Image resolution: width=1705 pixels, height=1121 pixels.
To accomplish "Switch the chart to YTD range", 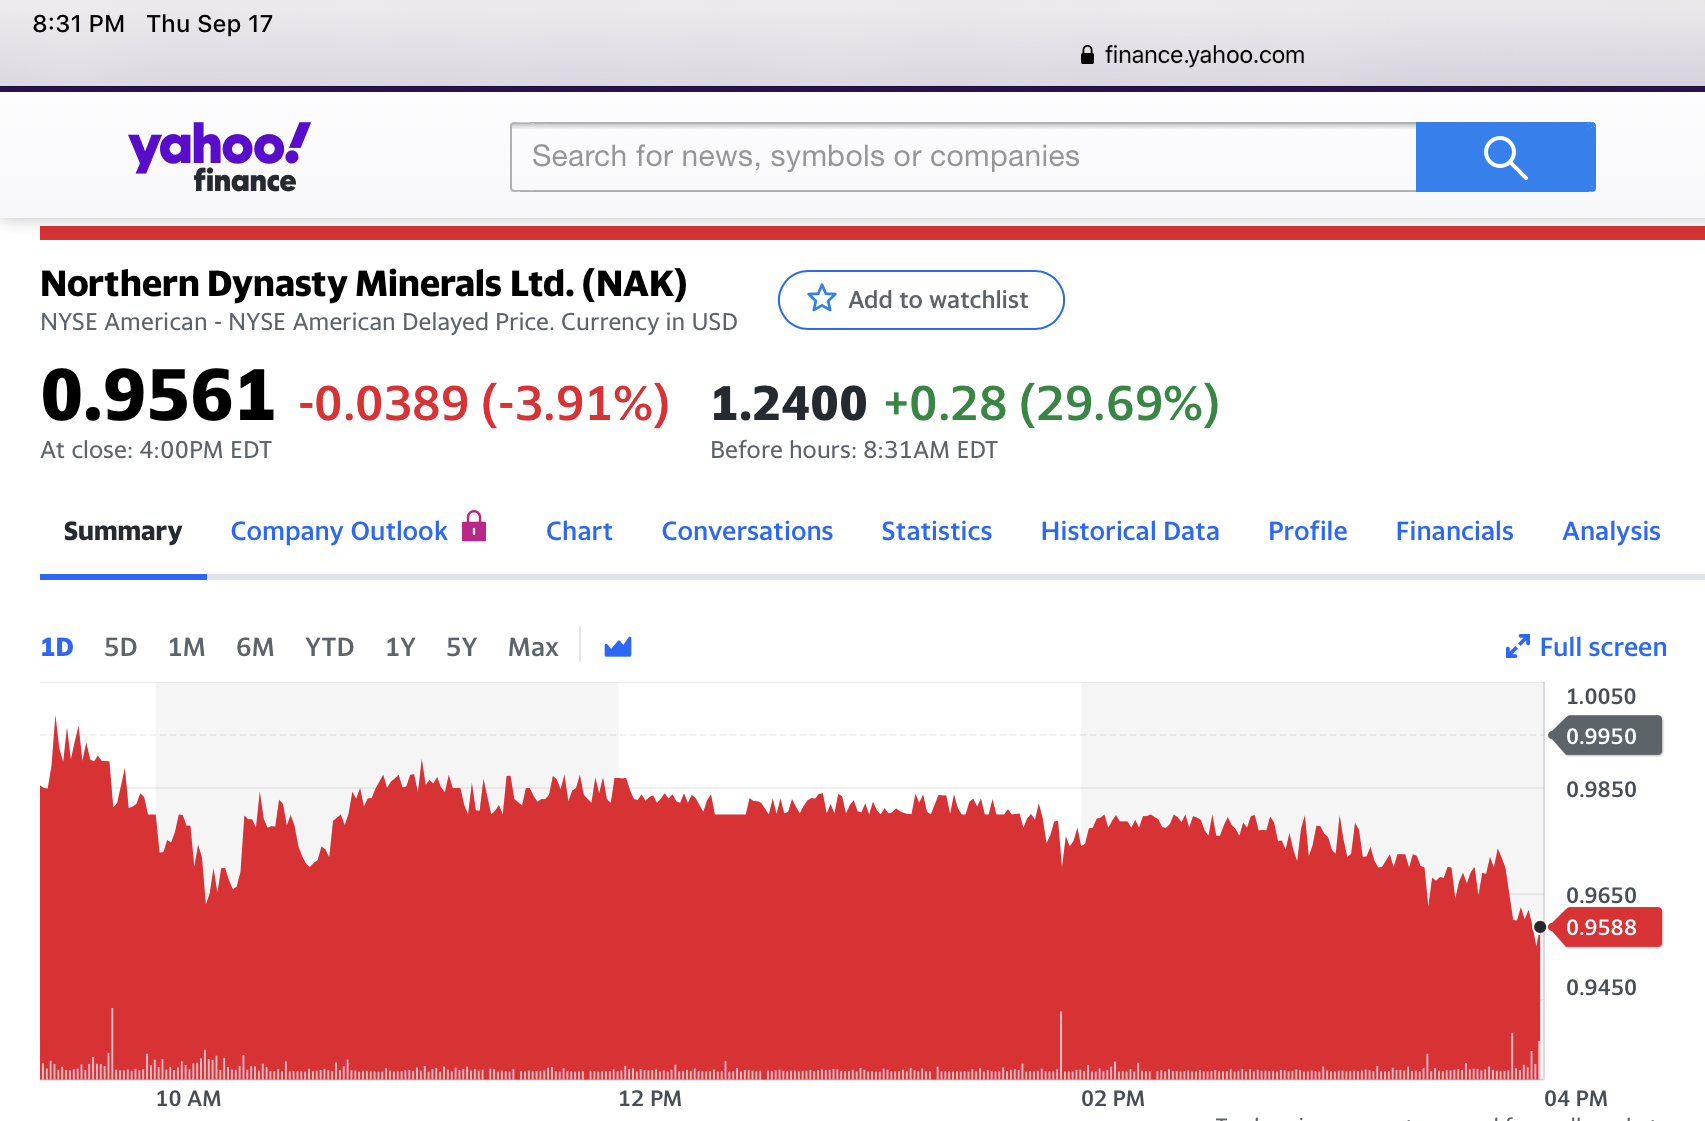I will tap(329, 647).
